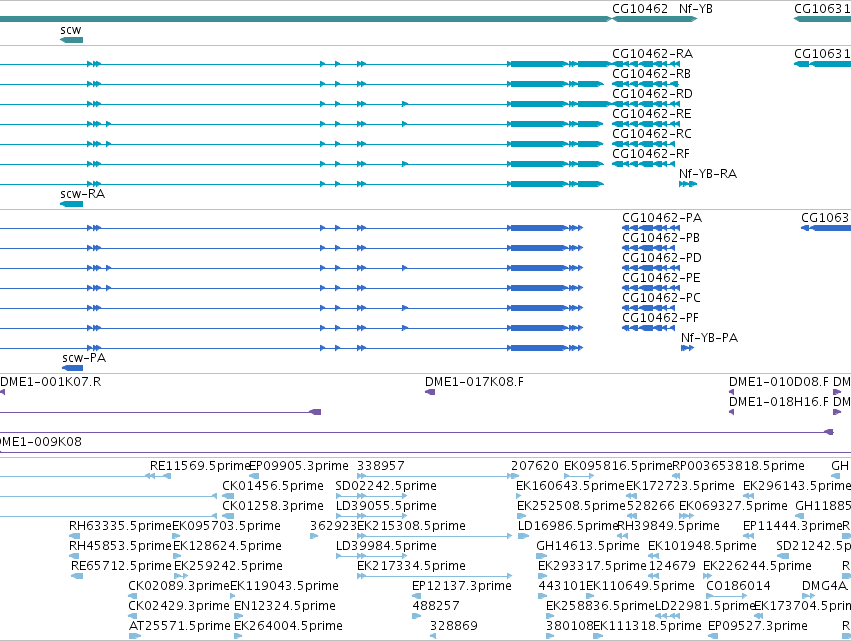851x641 pixels.
Task: Click the Nf-YB-PA protein label
Action: click(x=709, y=338)
